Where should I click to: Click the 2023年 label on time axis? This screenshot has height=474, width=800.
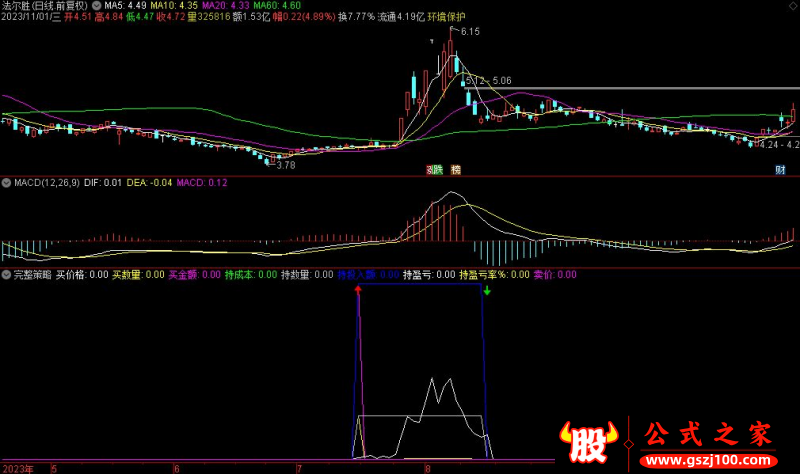click(x=16, y=467)
